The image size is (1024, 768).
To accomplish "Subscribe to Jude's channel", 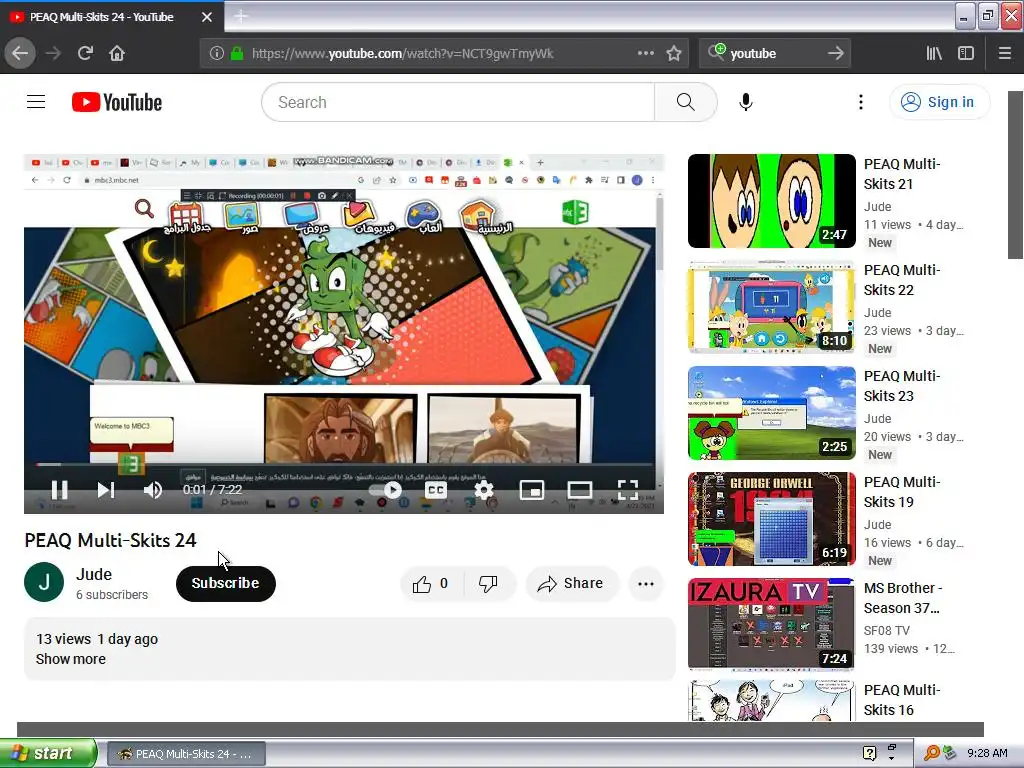I will click(225, 583).
